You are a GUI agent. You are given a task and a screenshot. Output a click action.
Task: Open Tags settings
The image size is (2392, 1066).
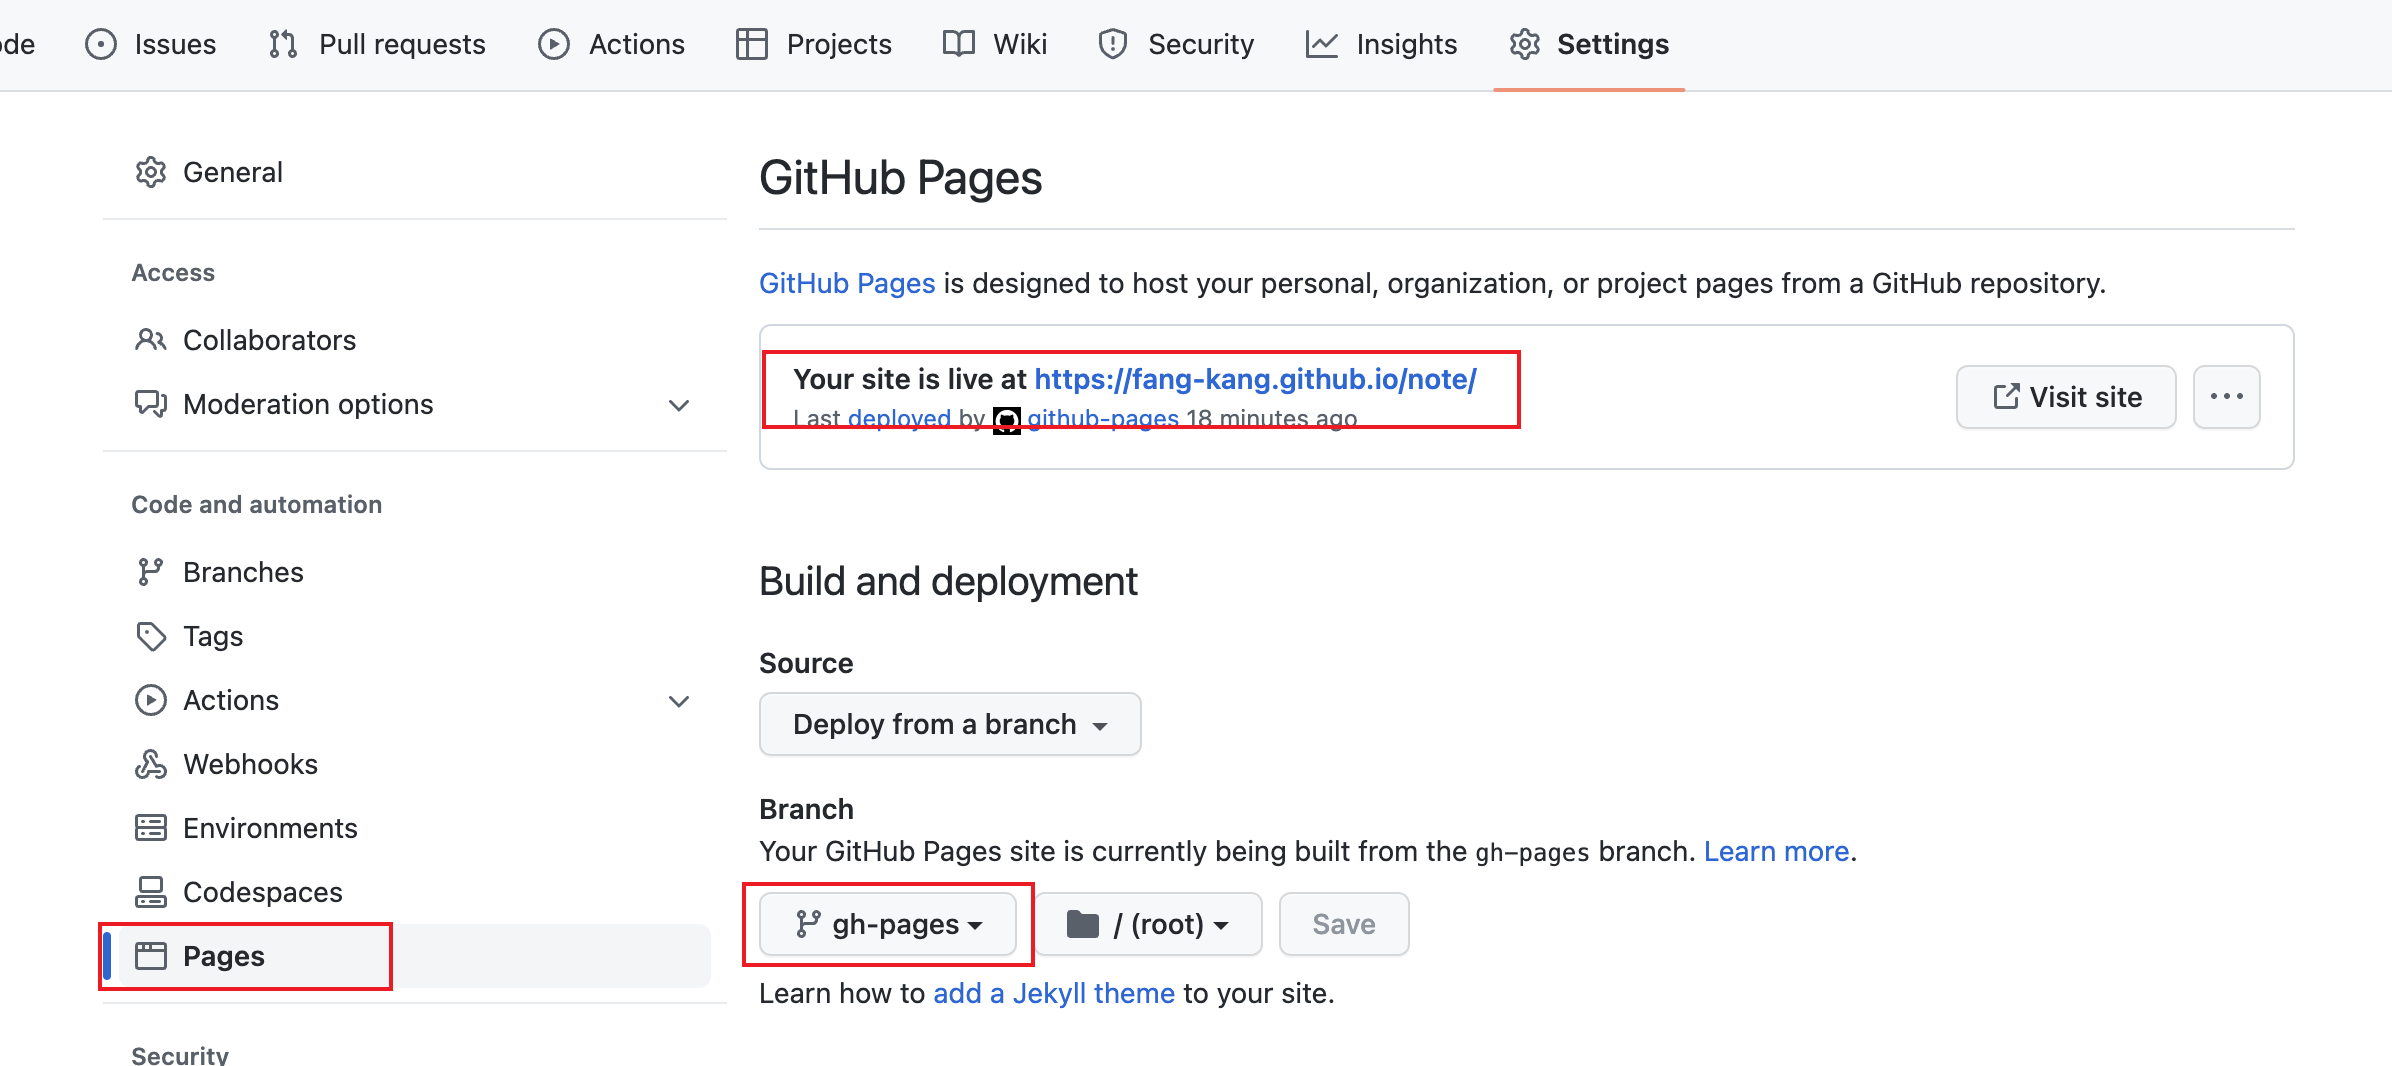click(x=414, y=636)
